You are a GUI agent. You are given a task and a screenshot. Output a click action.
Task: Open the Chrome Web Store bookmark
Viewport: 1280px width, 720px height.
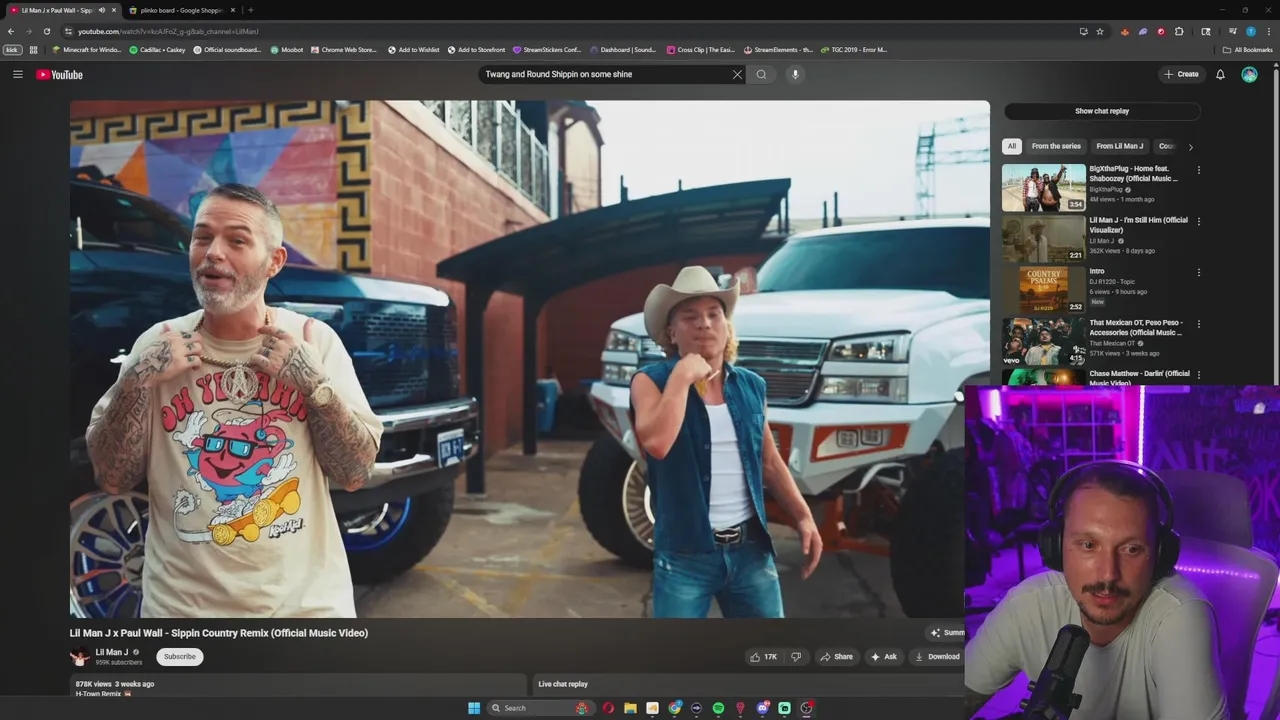pos(344,49)
